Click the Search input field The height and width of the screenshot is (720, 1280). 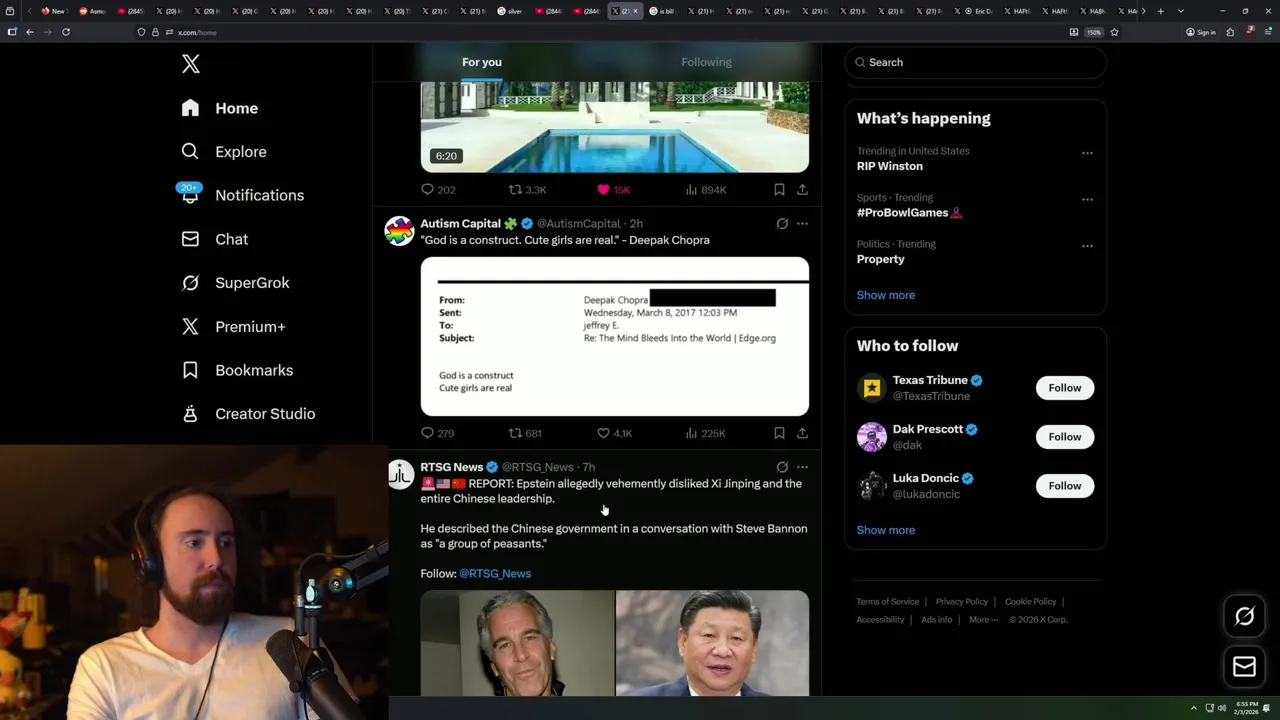tap(975, 62)
